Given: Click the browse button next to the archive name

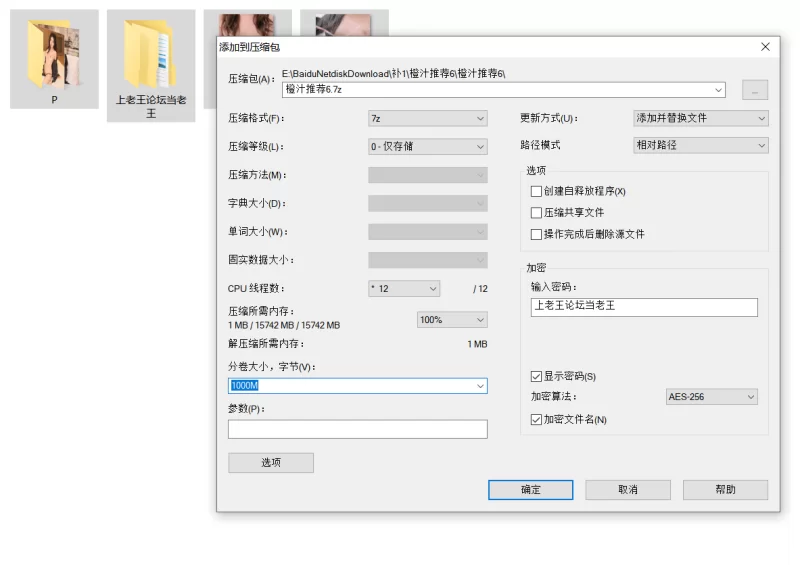Looking at the screenshot, I should (755, 90).
